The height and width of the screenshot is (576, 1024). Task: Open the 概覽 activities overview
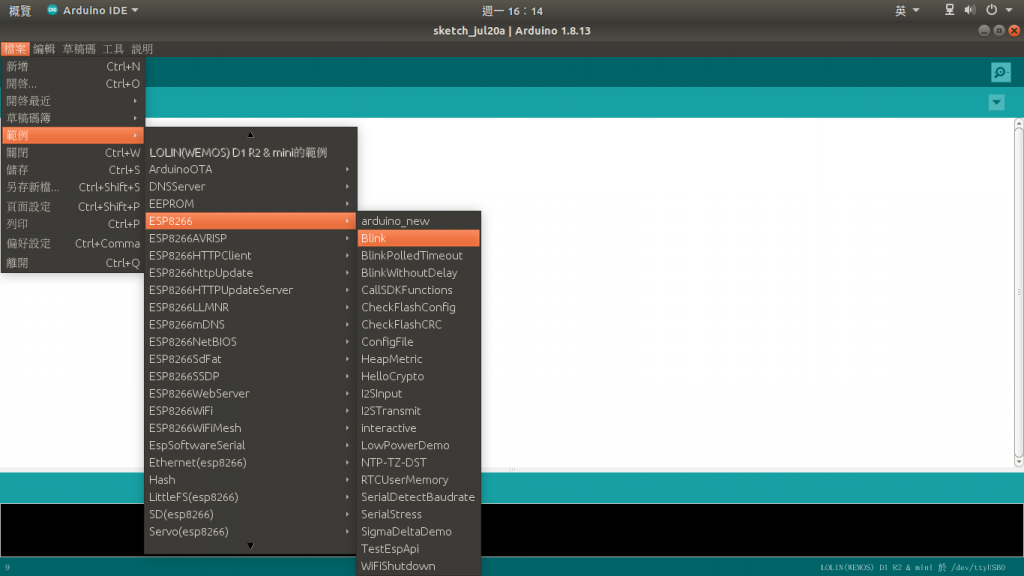coord(20,10)
